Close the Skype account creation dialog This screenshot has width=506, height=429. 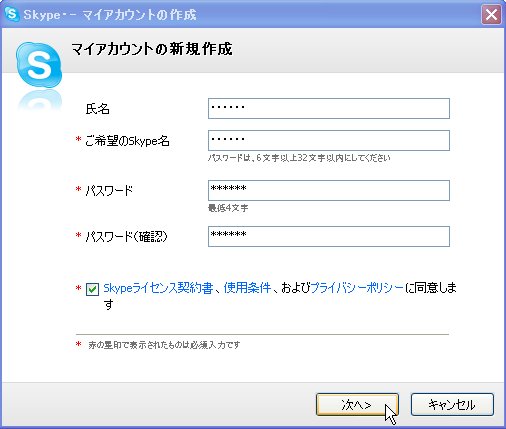coord(491,15)
